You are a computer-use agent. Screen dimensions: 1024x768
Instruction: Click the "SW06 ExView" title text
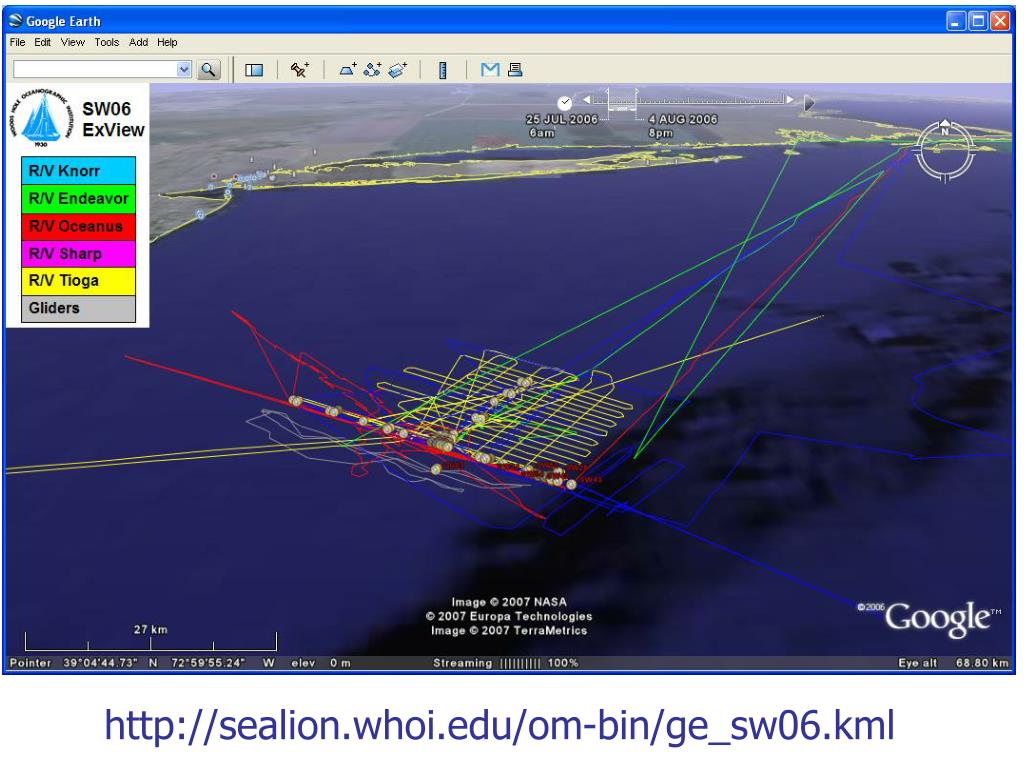coord(113,120)
